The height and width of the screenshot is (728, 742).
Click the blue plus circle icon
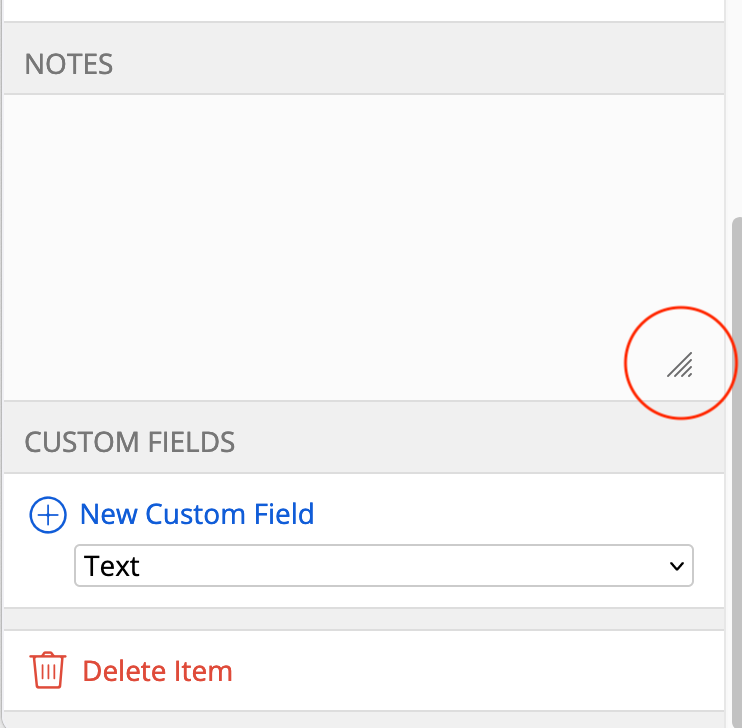47,515
